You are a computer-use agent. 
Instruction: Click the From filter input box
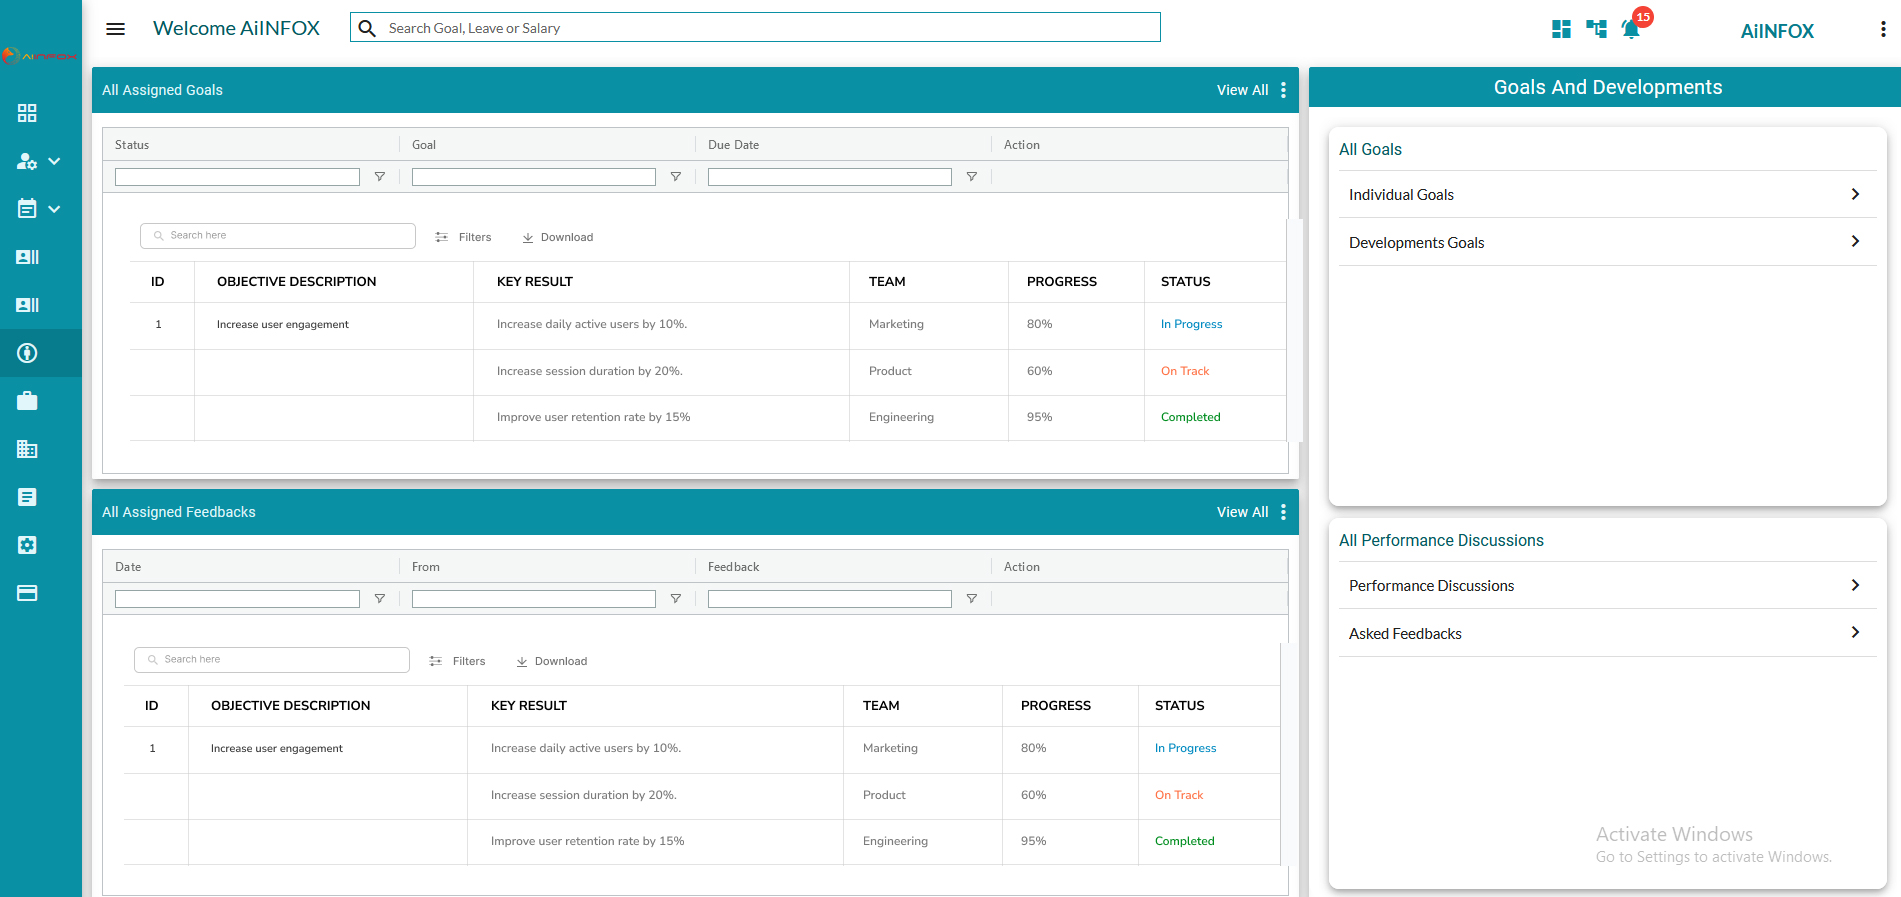[x=534, y=599]
